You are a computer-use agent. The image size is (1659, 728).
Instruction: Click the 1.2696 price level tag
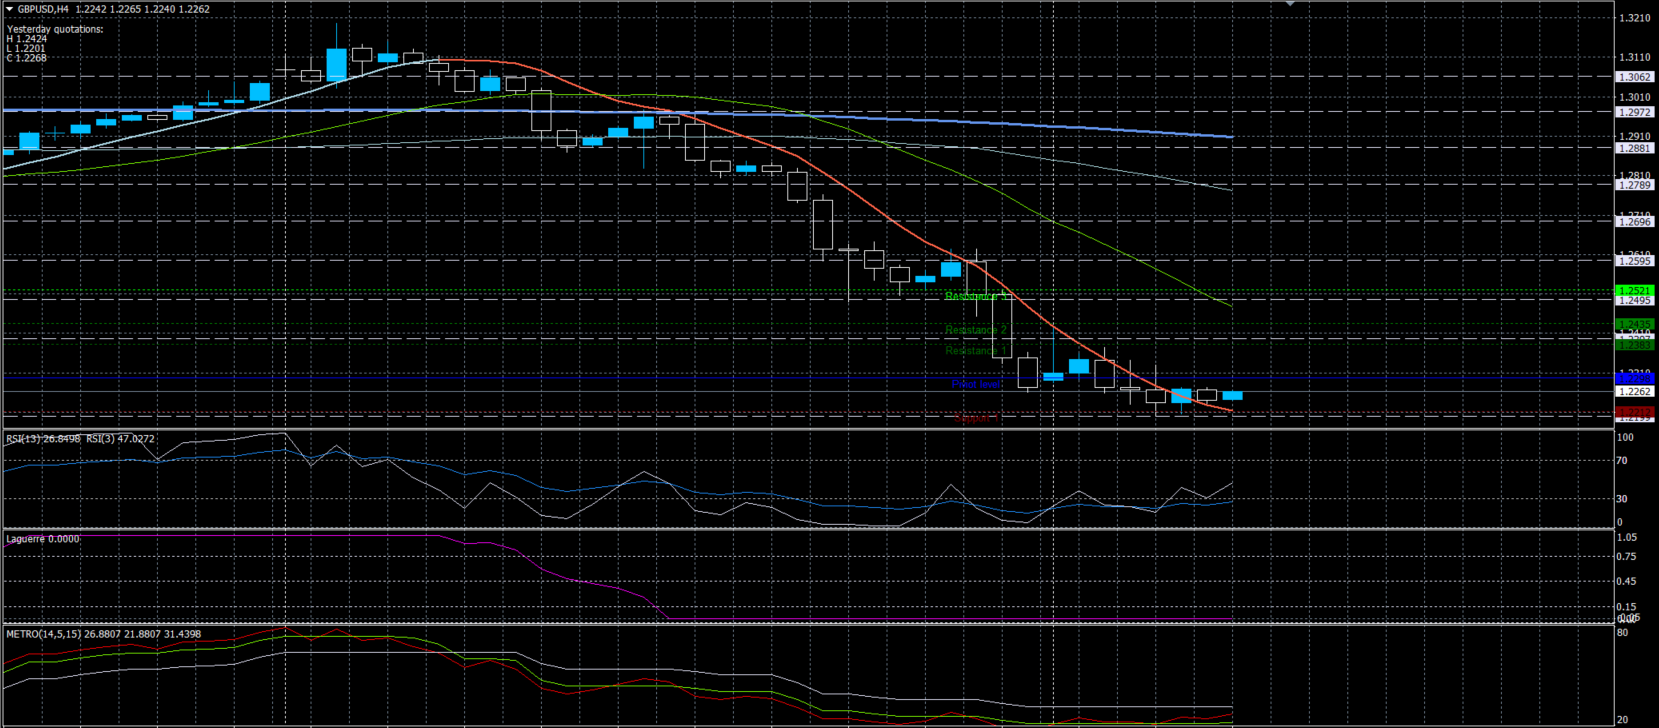1635,222
